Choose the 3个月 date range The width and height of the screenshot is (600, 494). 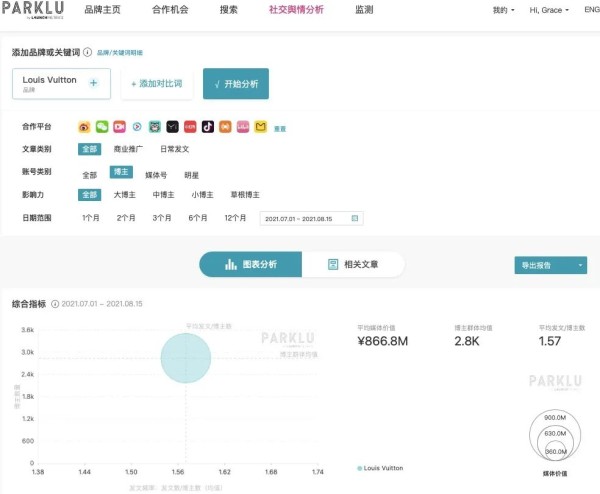[x=162, y=218]
